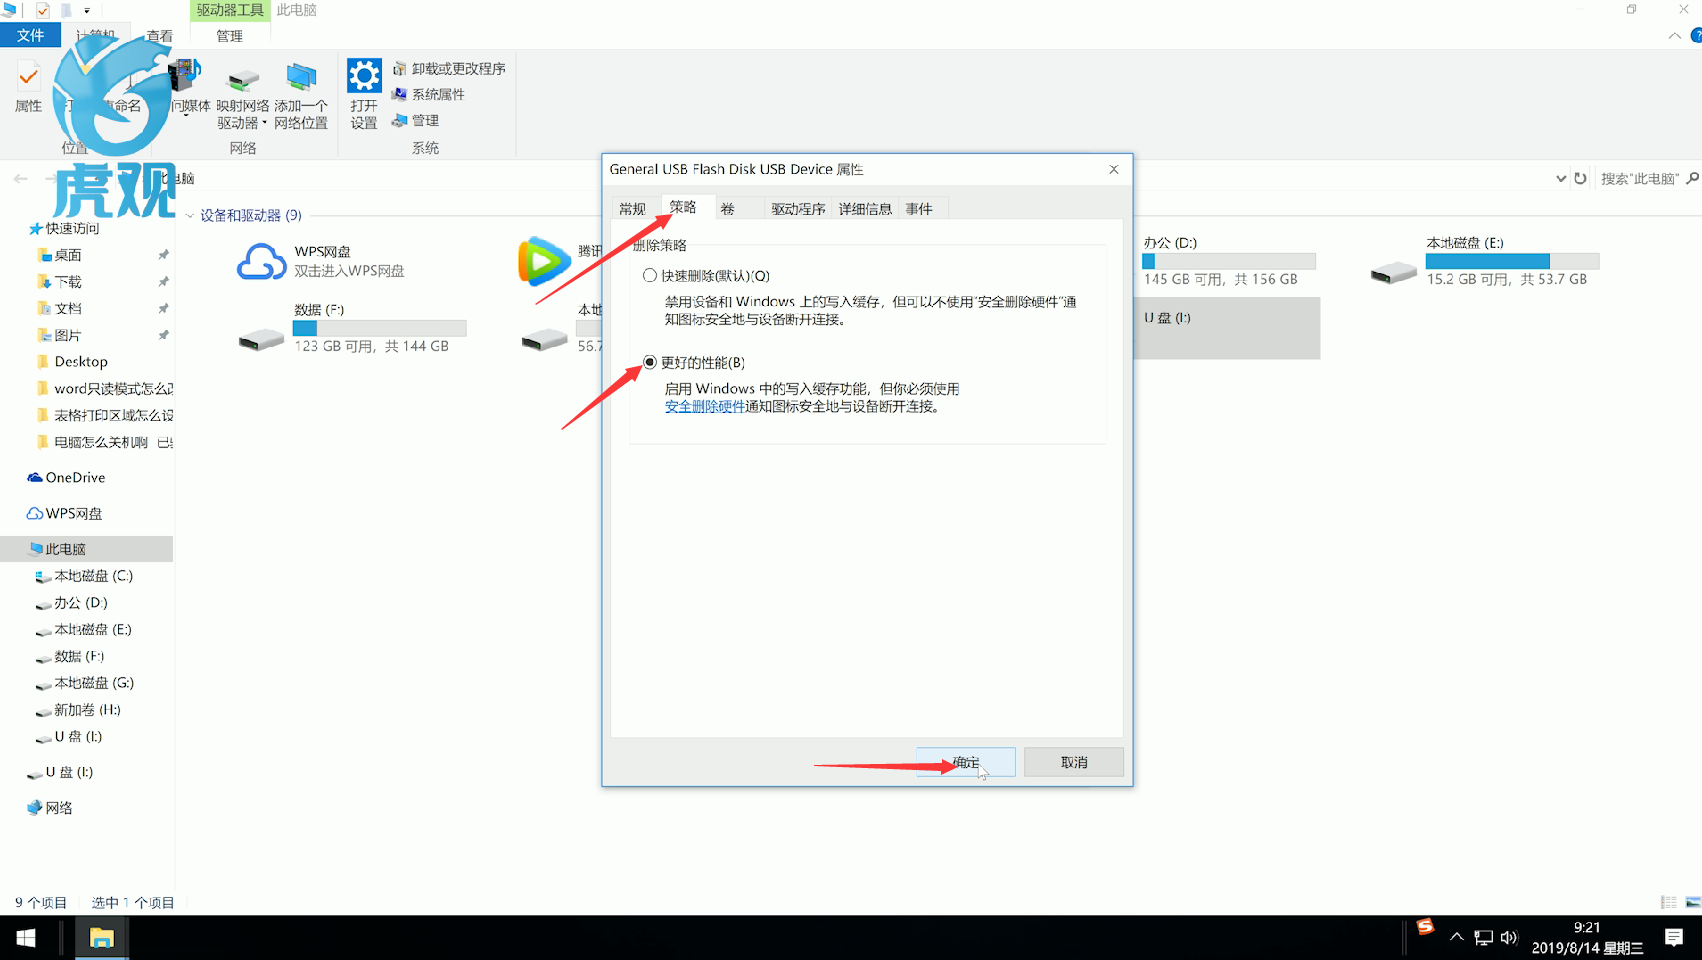
Task: Select Quick removal (快速删除) radio button
Action: coord(650,275)
